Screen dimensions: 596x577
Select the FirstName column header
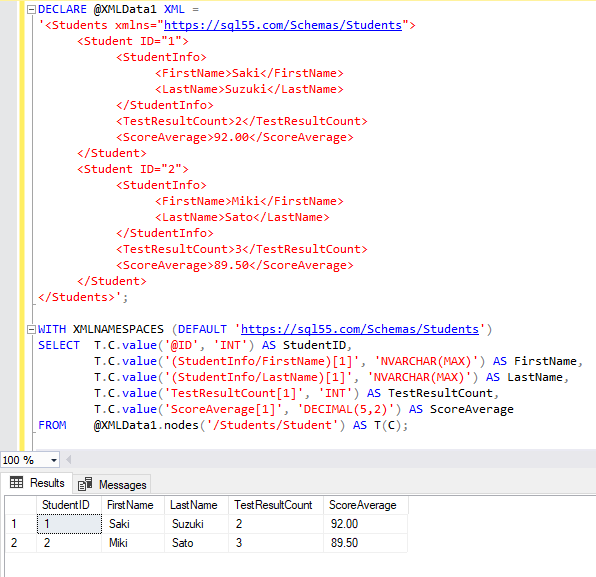(133, 505)
